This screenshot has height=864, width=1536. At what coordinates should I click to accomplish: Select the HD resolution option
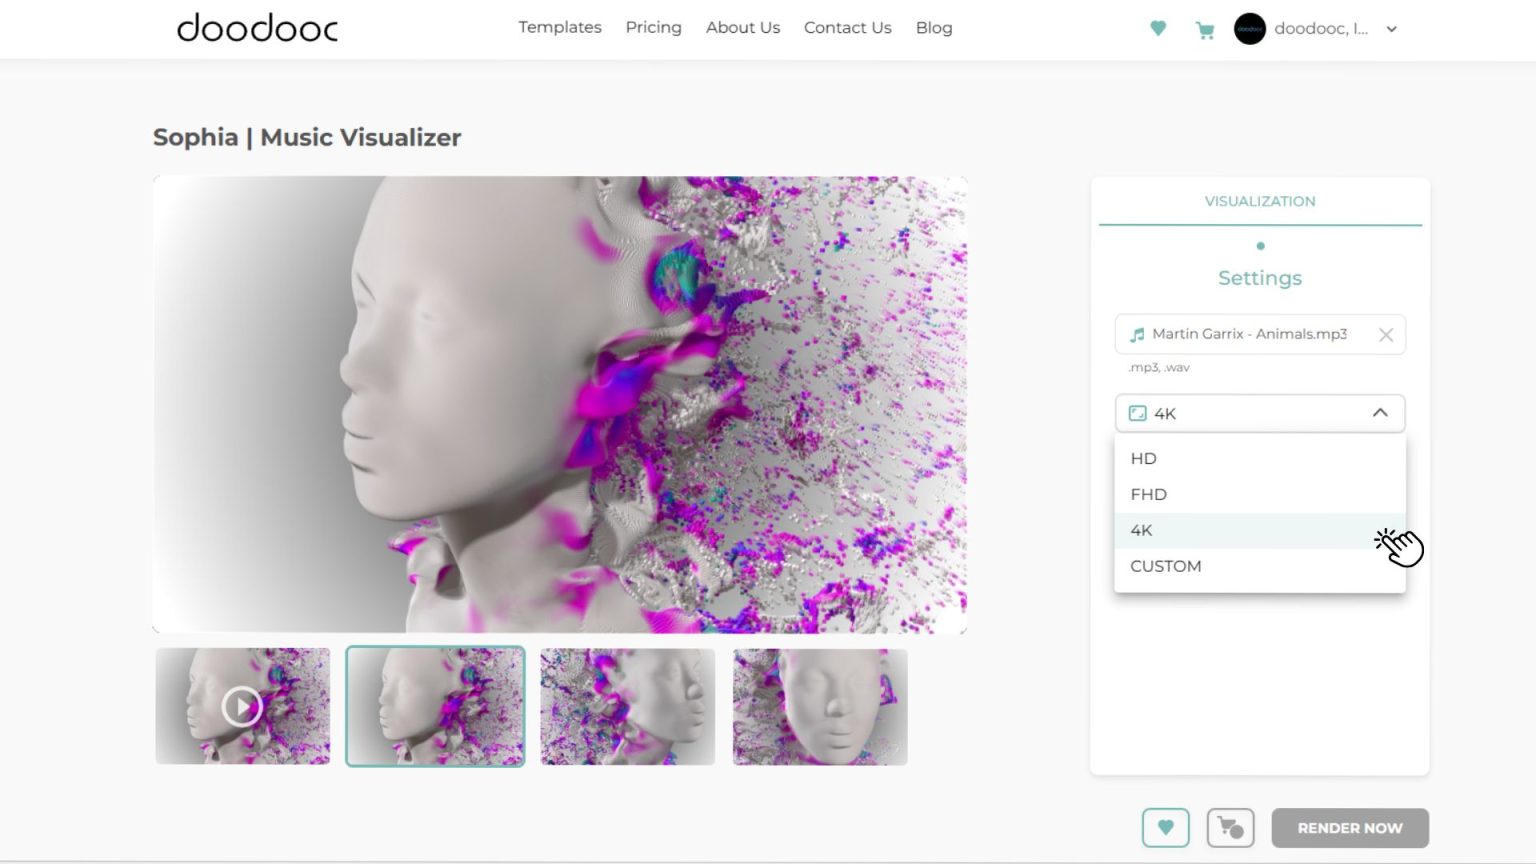click(x=1143, y=458)
